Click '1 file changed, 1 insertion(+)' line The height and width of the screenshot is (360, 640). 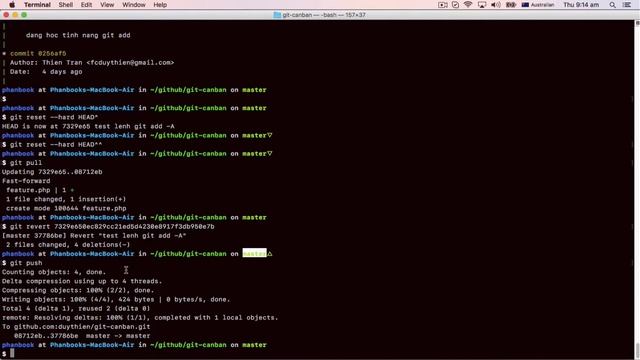(66, 199)
